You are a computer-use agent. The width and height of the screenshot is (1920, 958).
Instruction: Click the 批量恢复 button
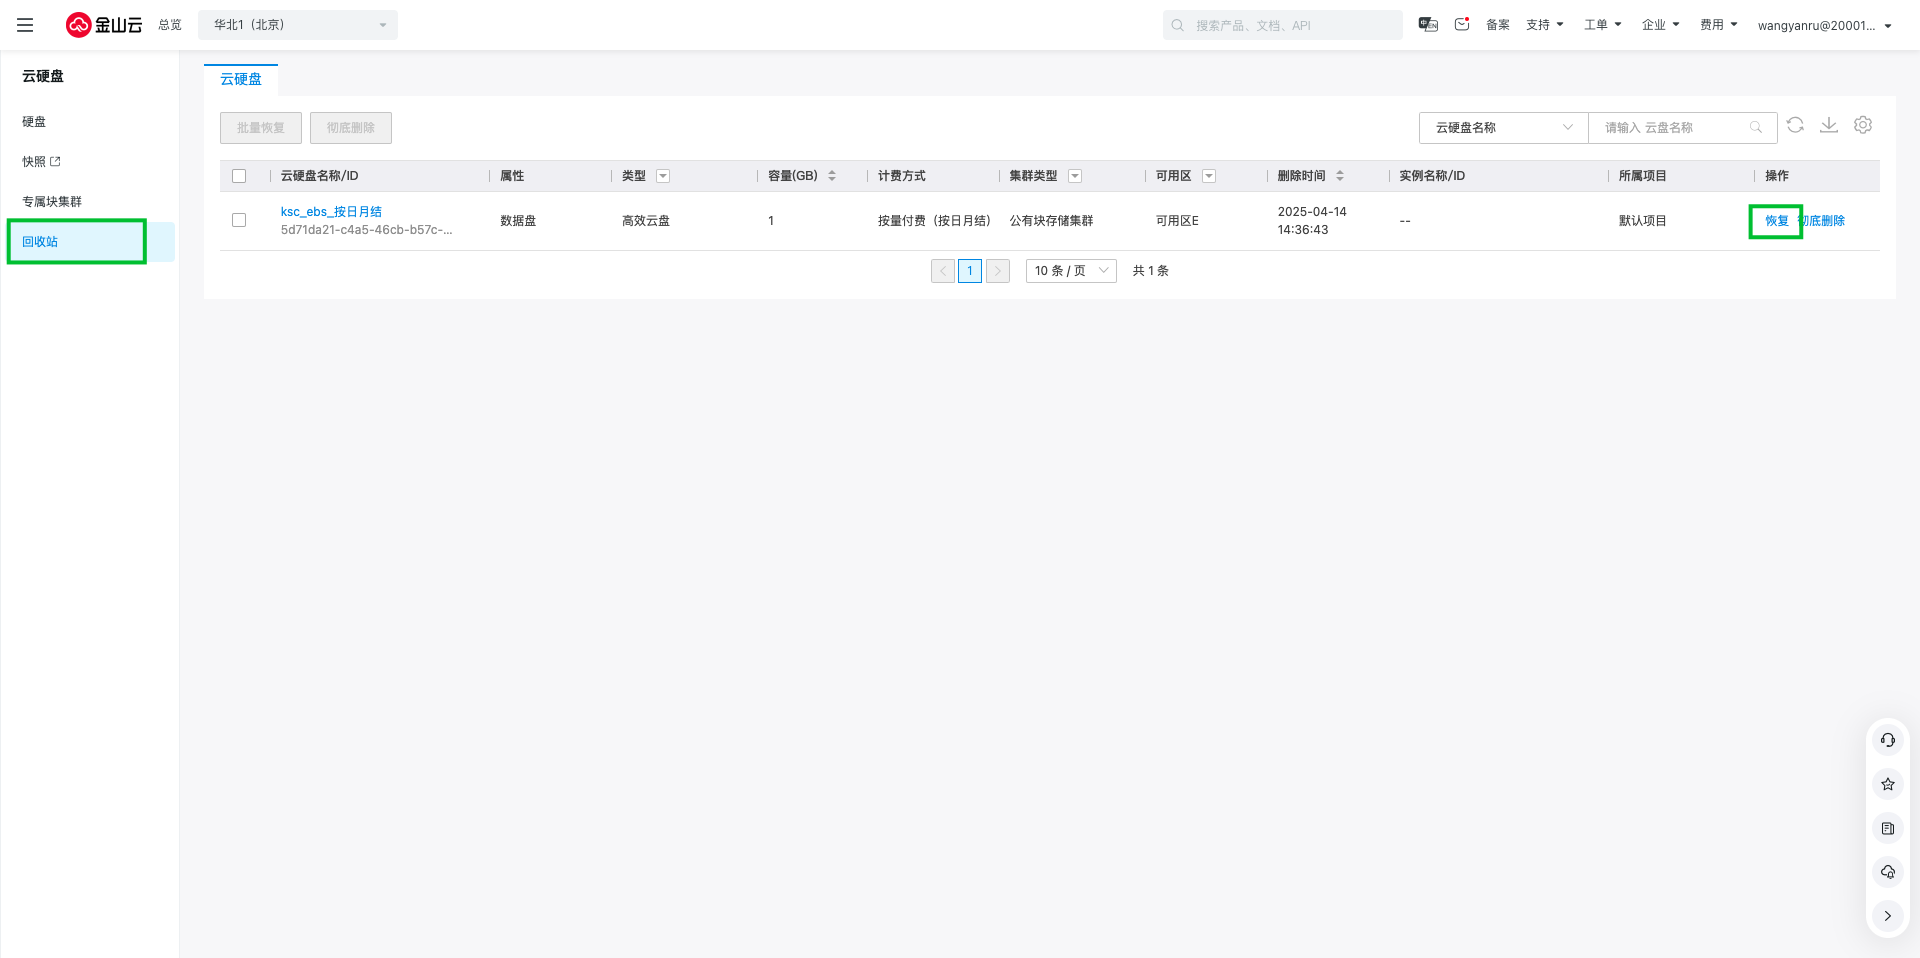(x=261, y=128)
